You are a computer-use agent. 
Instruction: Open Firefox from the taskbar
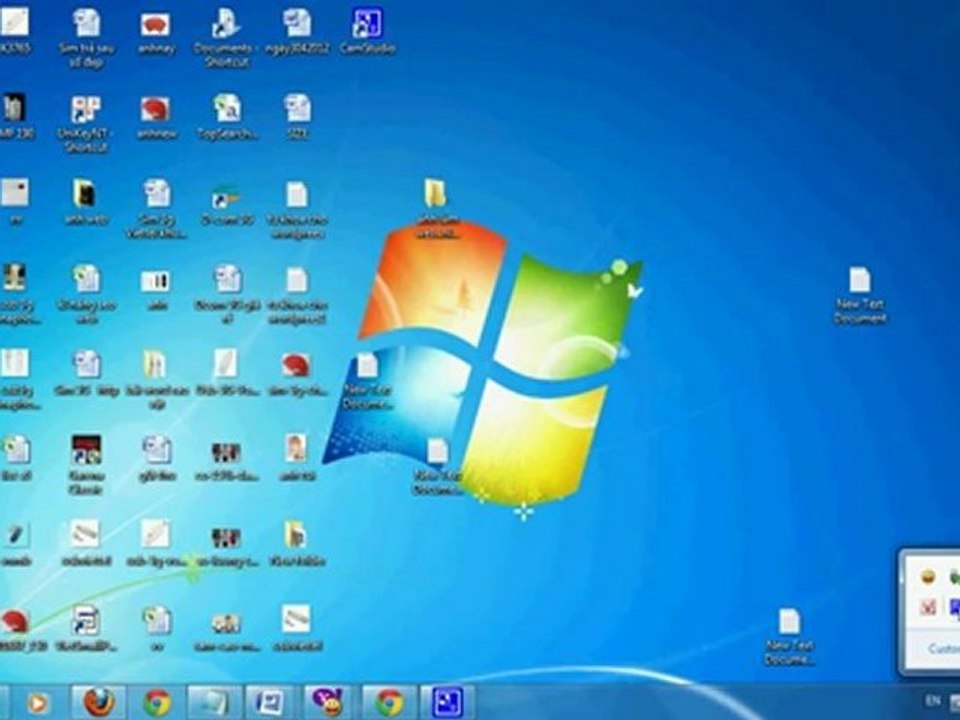click(99, 702)
